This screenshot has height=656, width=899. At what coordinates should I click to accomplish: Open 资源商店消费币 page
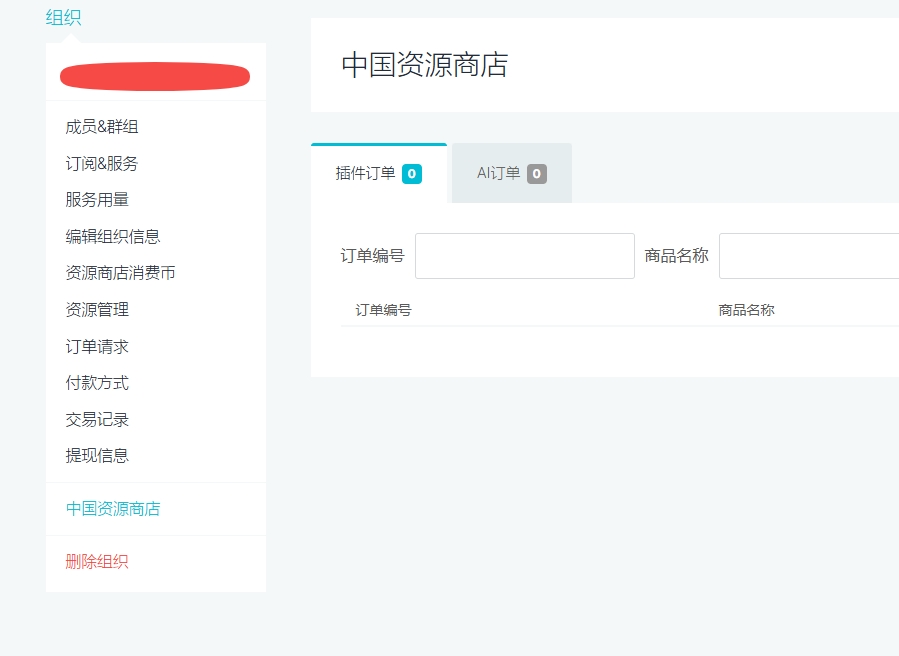(x=120, y=273)
